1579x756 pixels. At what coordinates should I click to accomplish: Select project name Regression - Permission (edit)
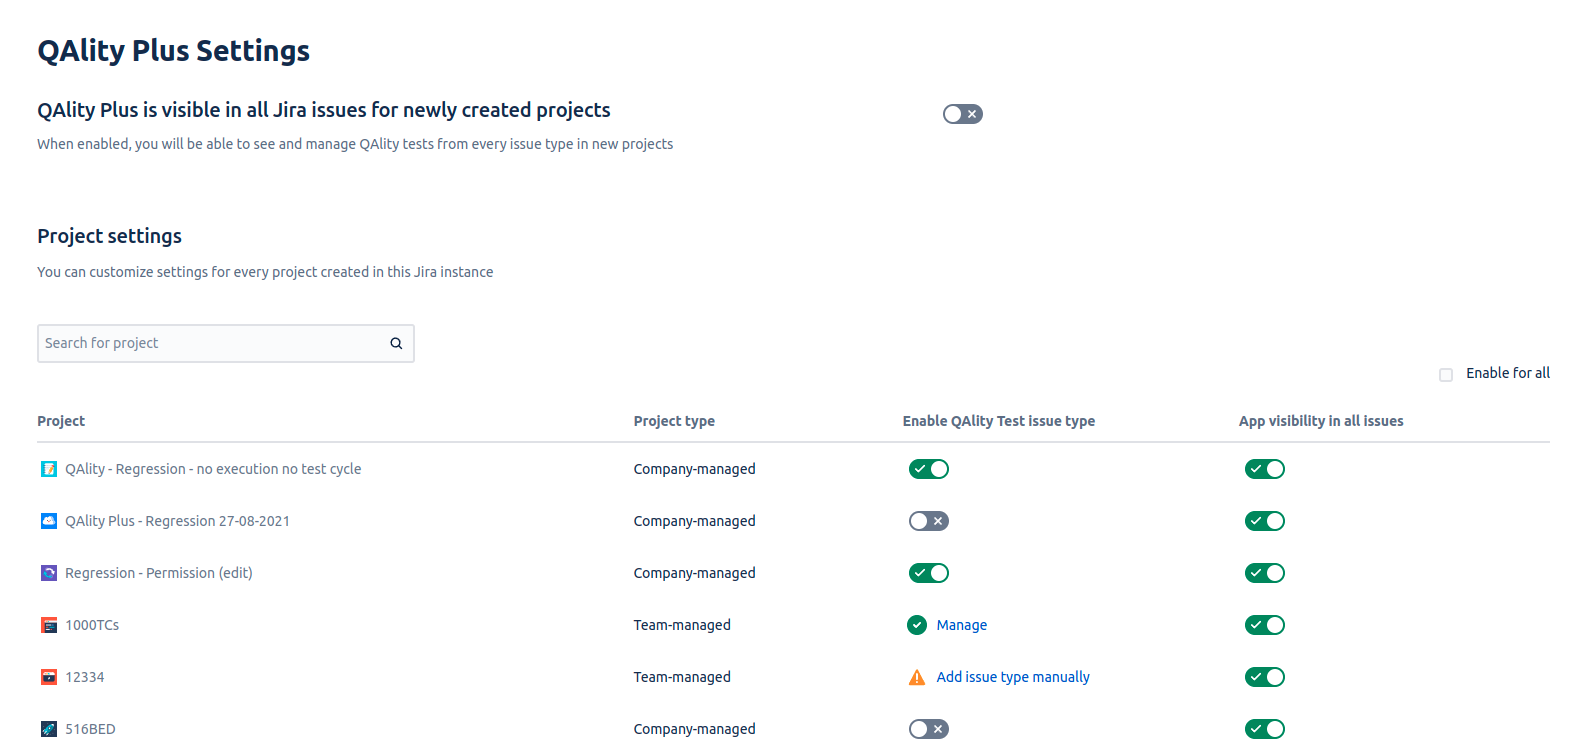pyautogui.click(x=159, y=573)
